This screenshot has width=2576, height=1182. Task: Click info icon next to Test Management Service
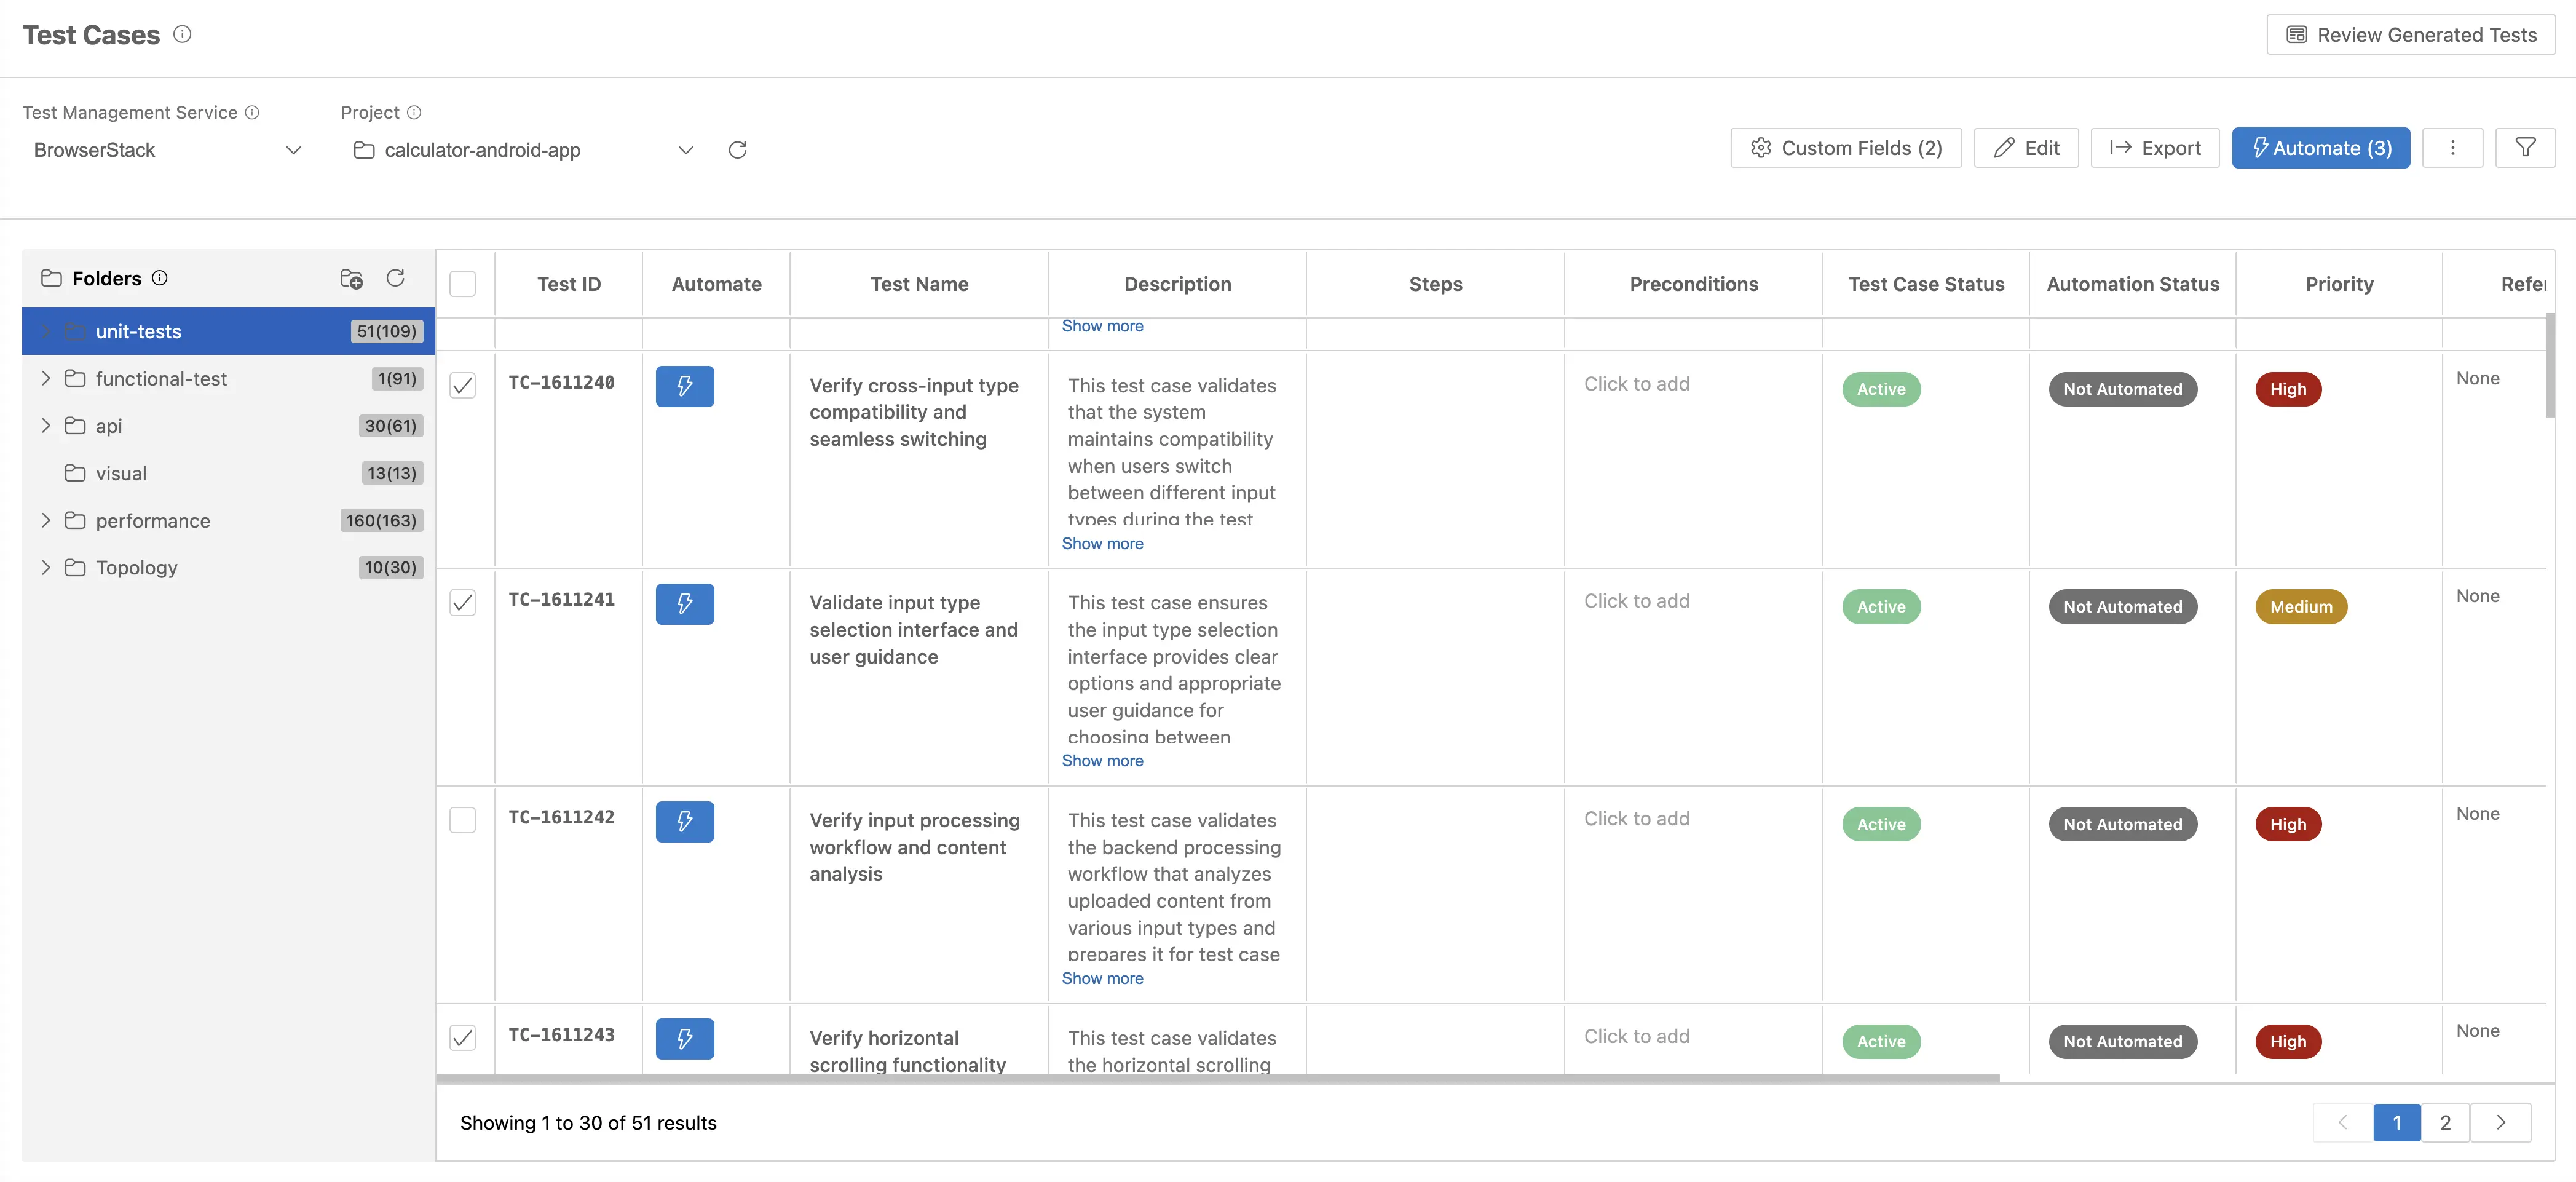point(252,112)
